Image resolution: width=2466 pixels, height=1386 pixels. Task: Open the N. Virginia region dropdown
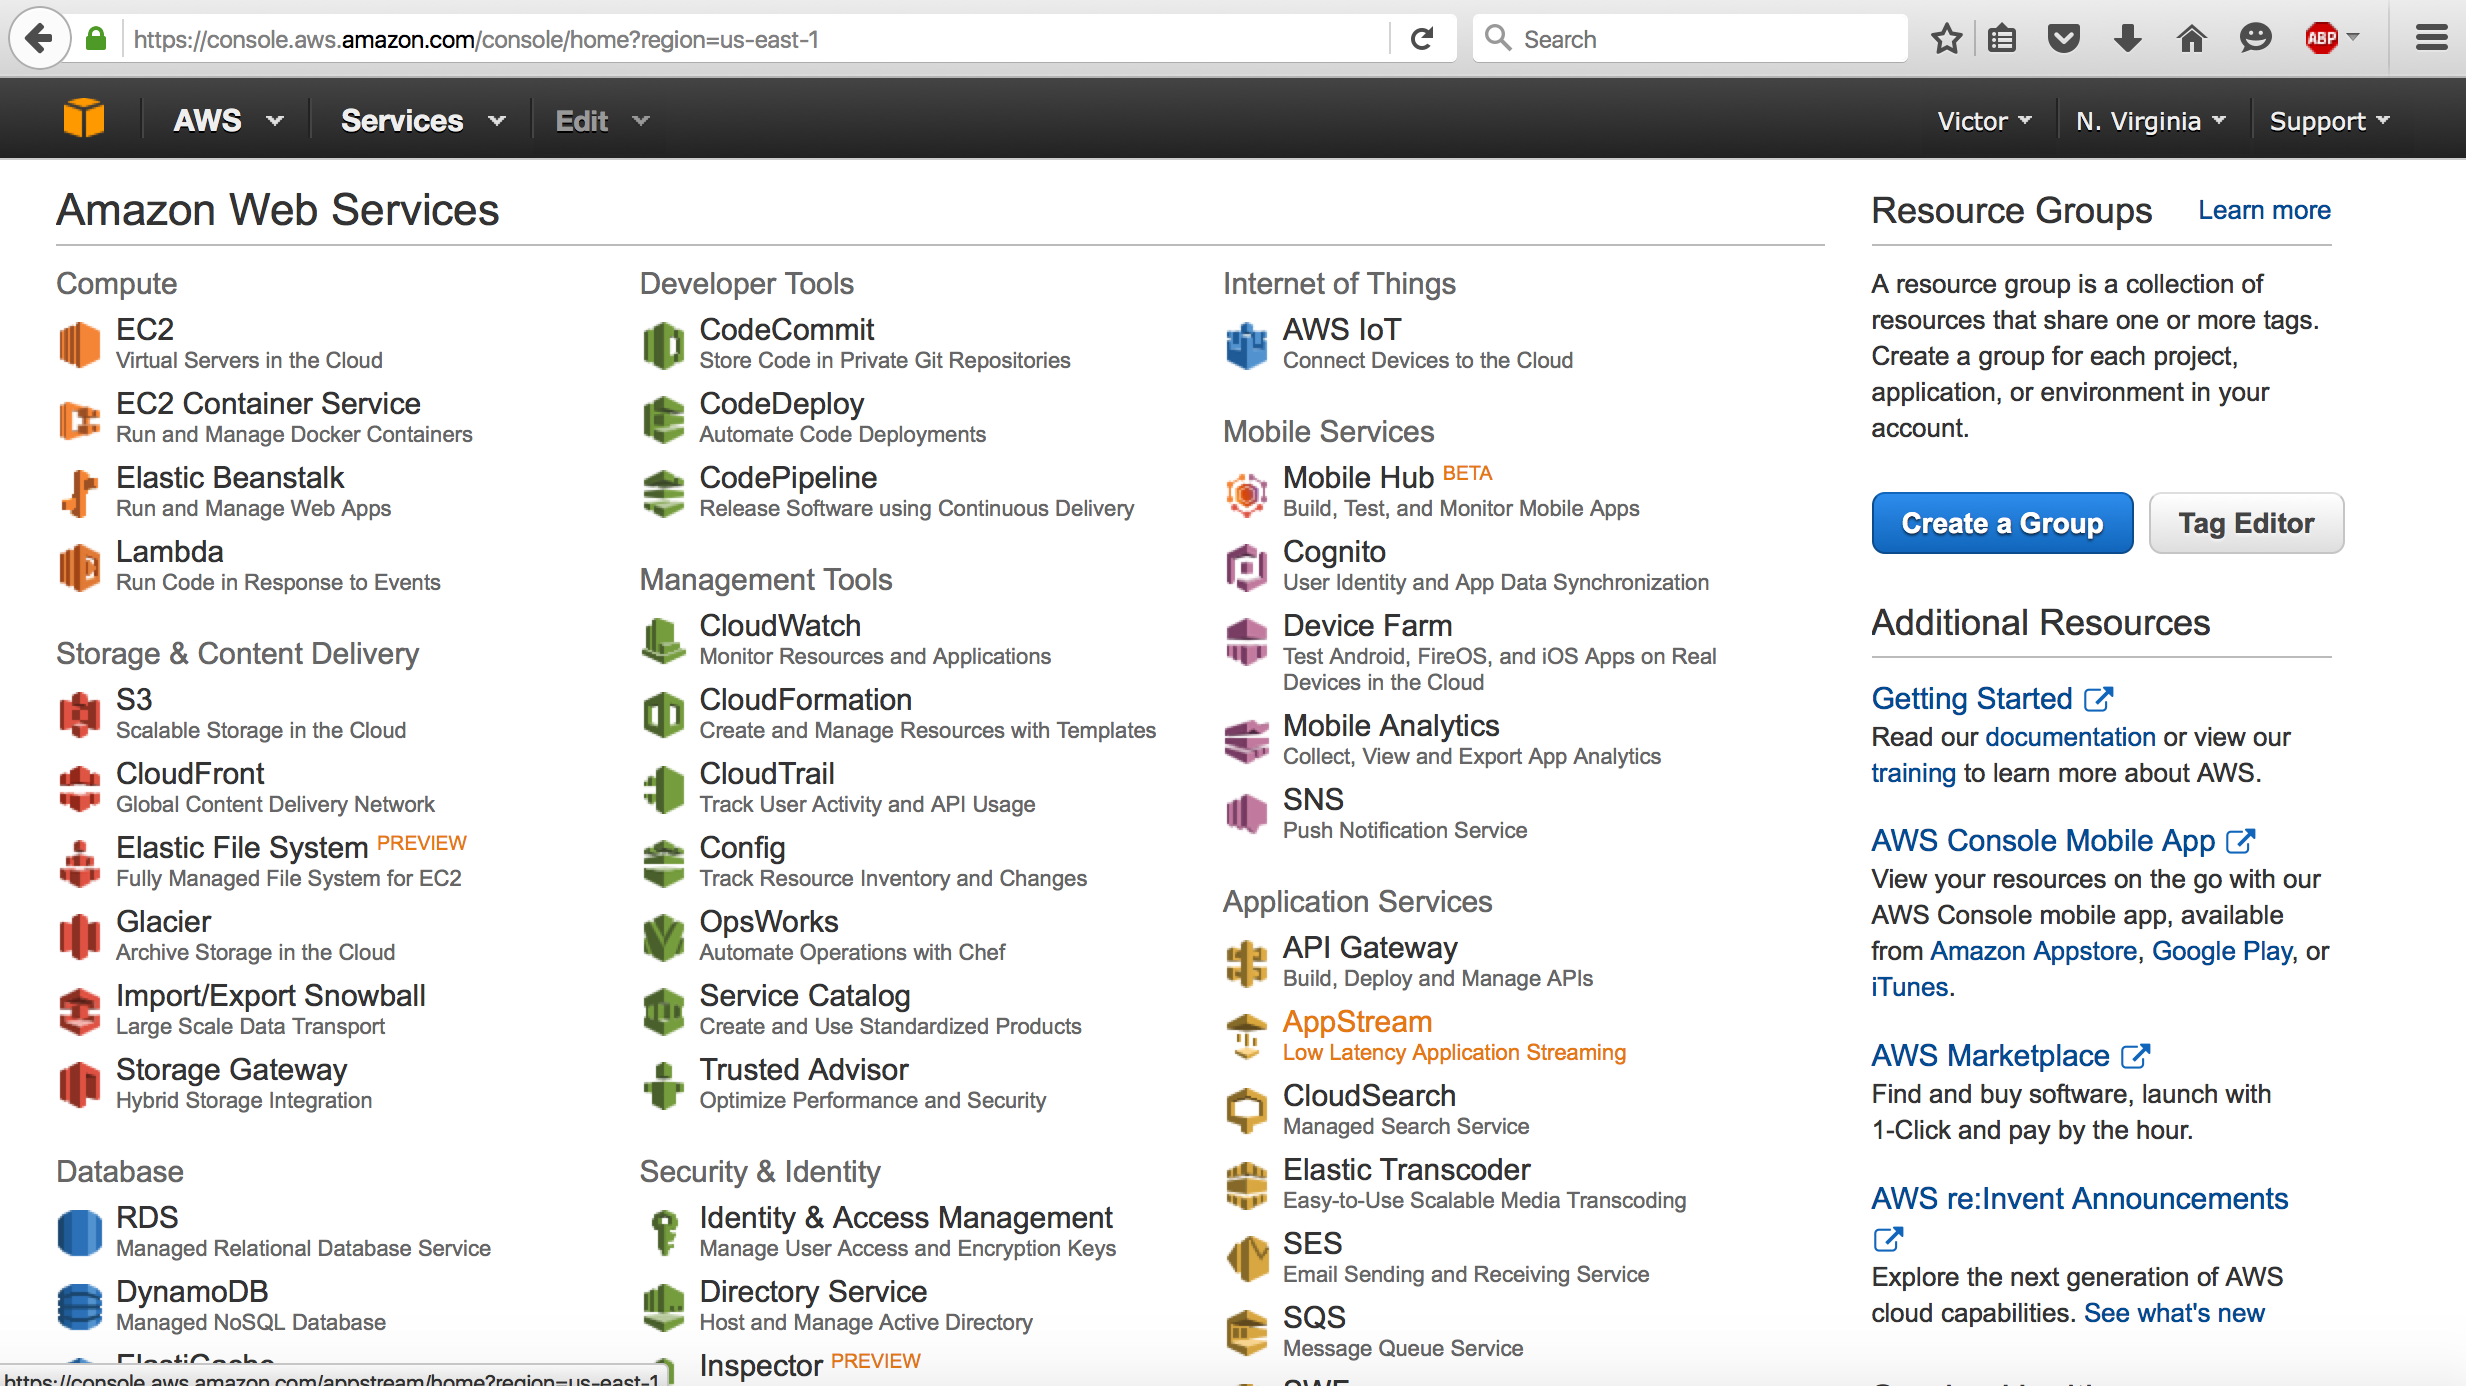2150,121
